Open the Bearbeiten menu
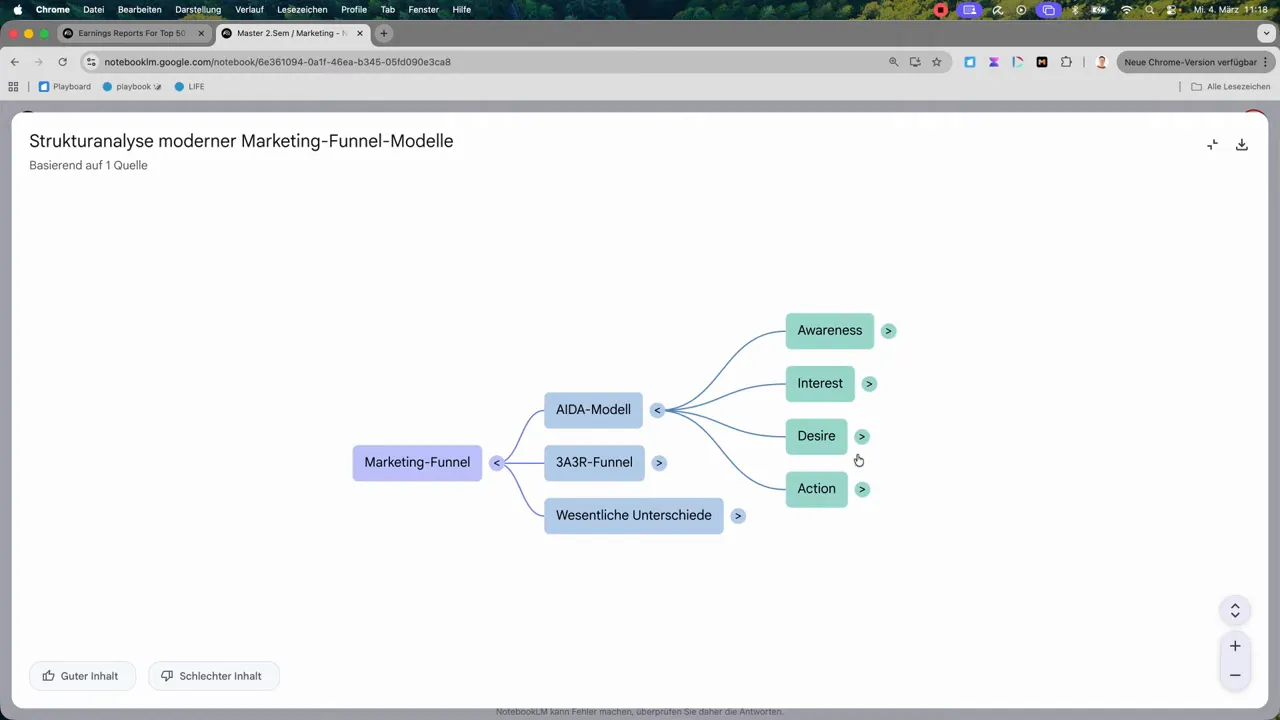This screenshot has width=1280, height=720. coord(140,10)
